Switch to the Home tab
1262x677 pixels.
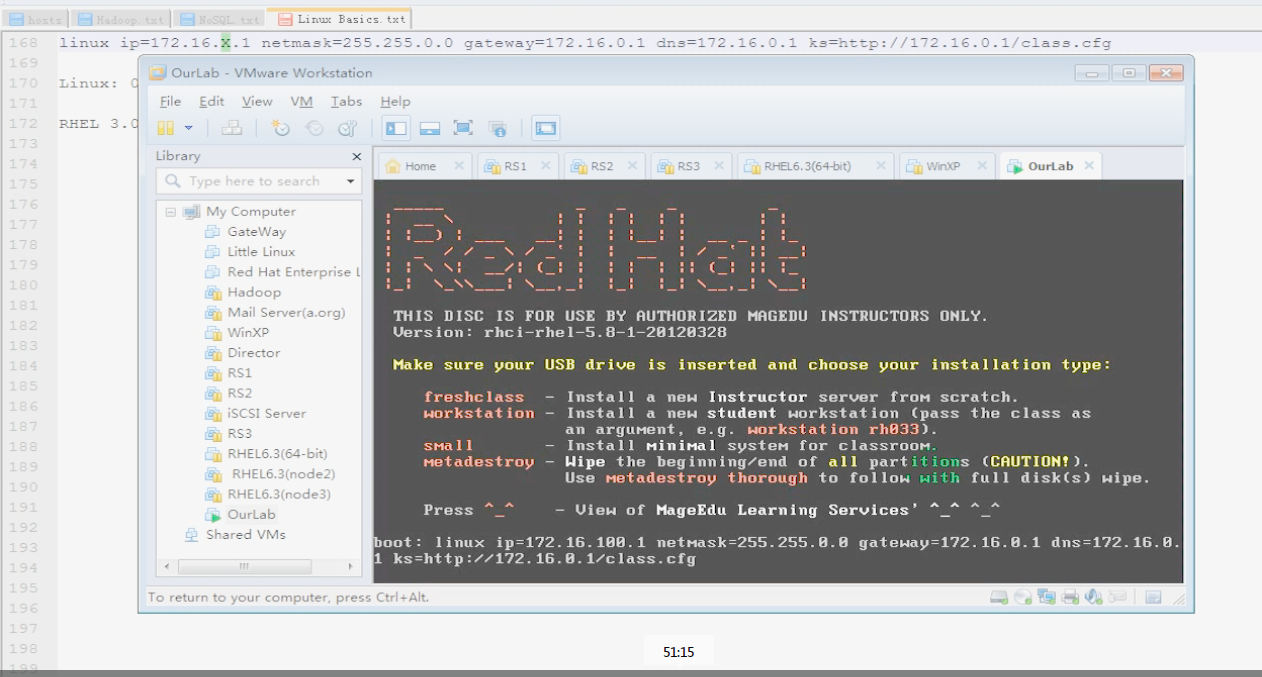pyautogui.click(x=420, y=166)
